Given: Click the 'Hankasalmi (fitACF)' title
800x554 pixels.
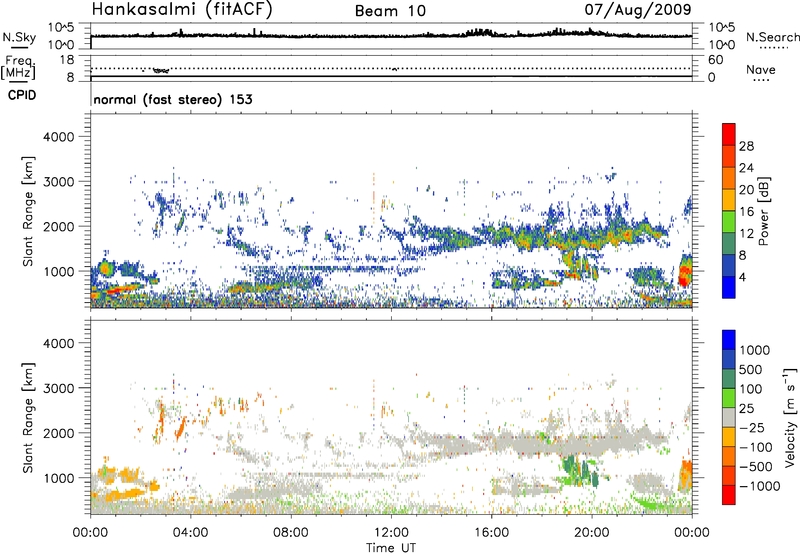Looking at the screenshot, I should click(182, 9).
